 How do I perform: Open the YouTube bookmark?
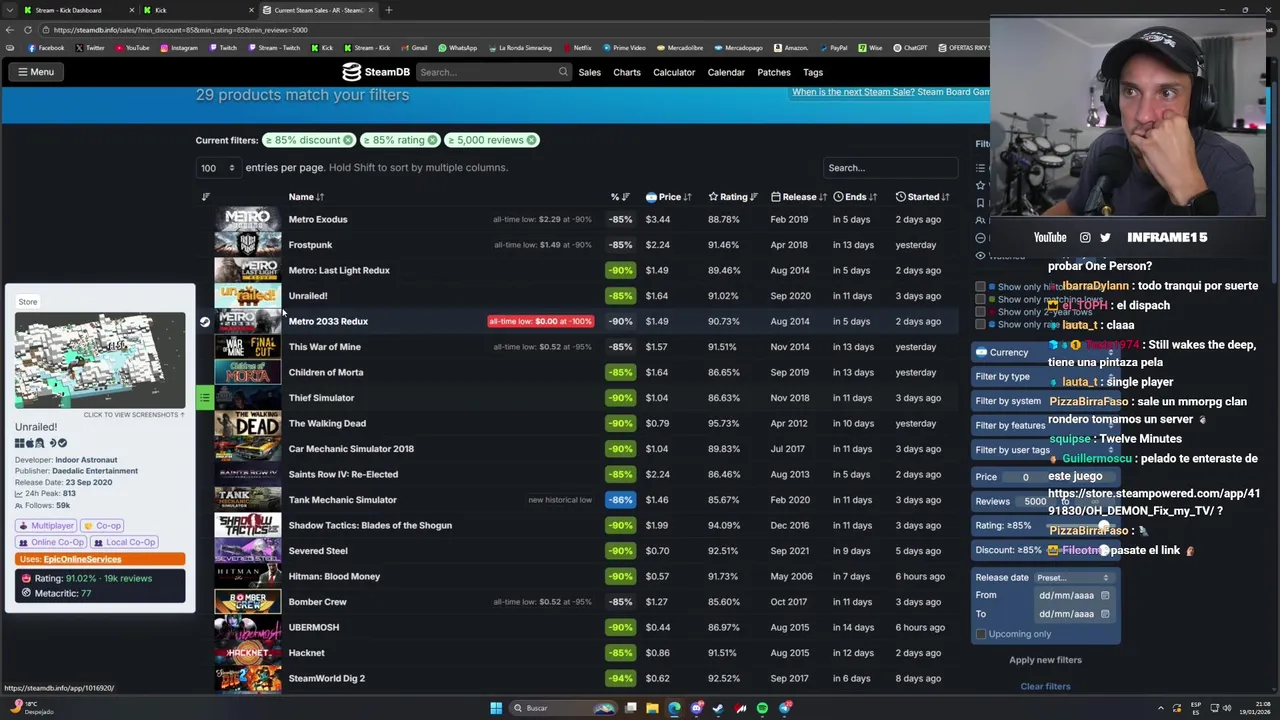point(132,48)
